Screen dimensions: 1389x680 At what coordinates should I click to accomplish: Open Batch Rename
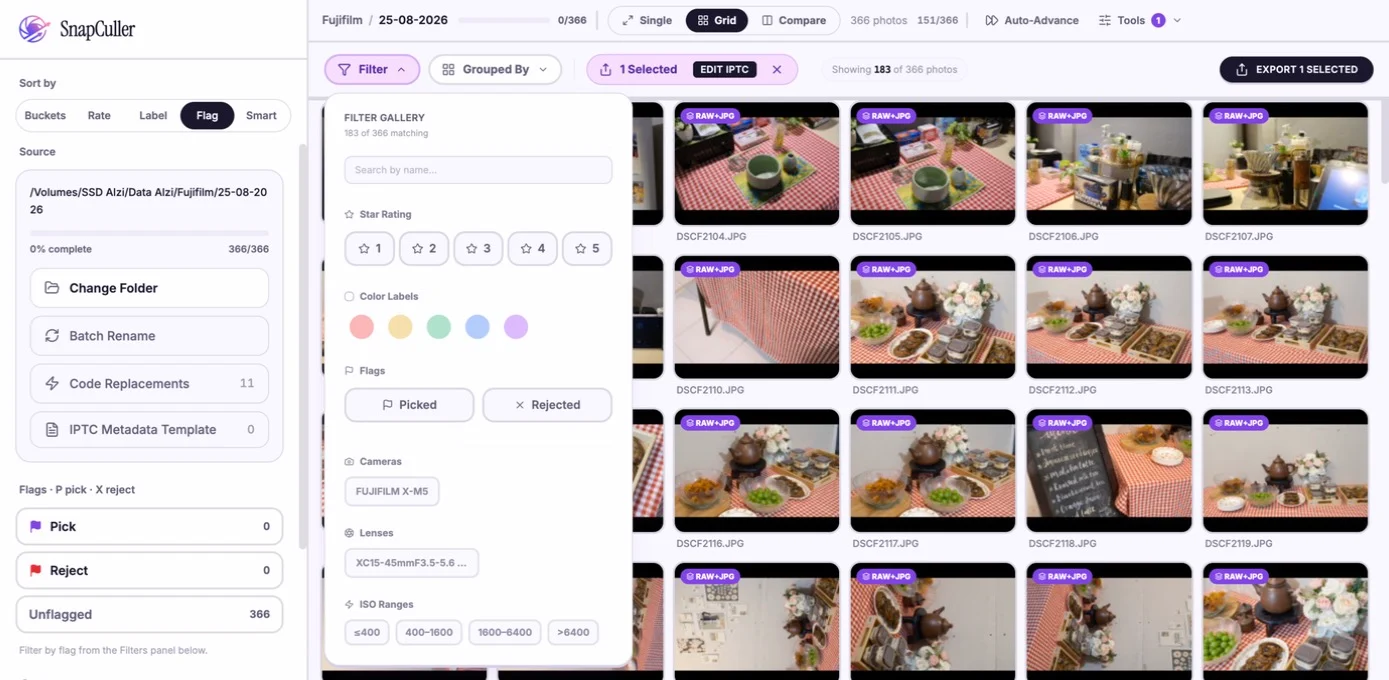click(x=149, y=336)
